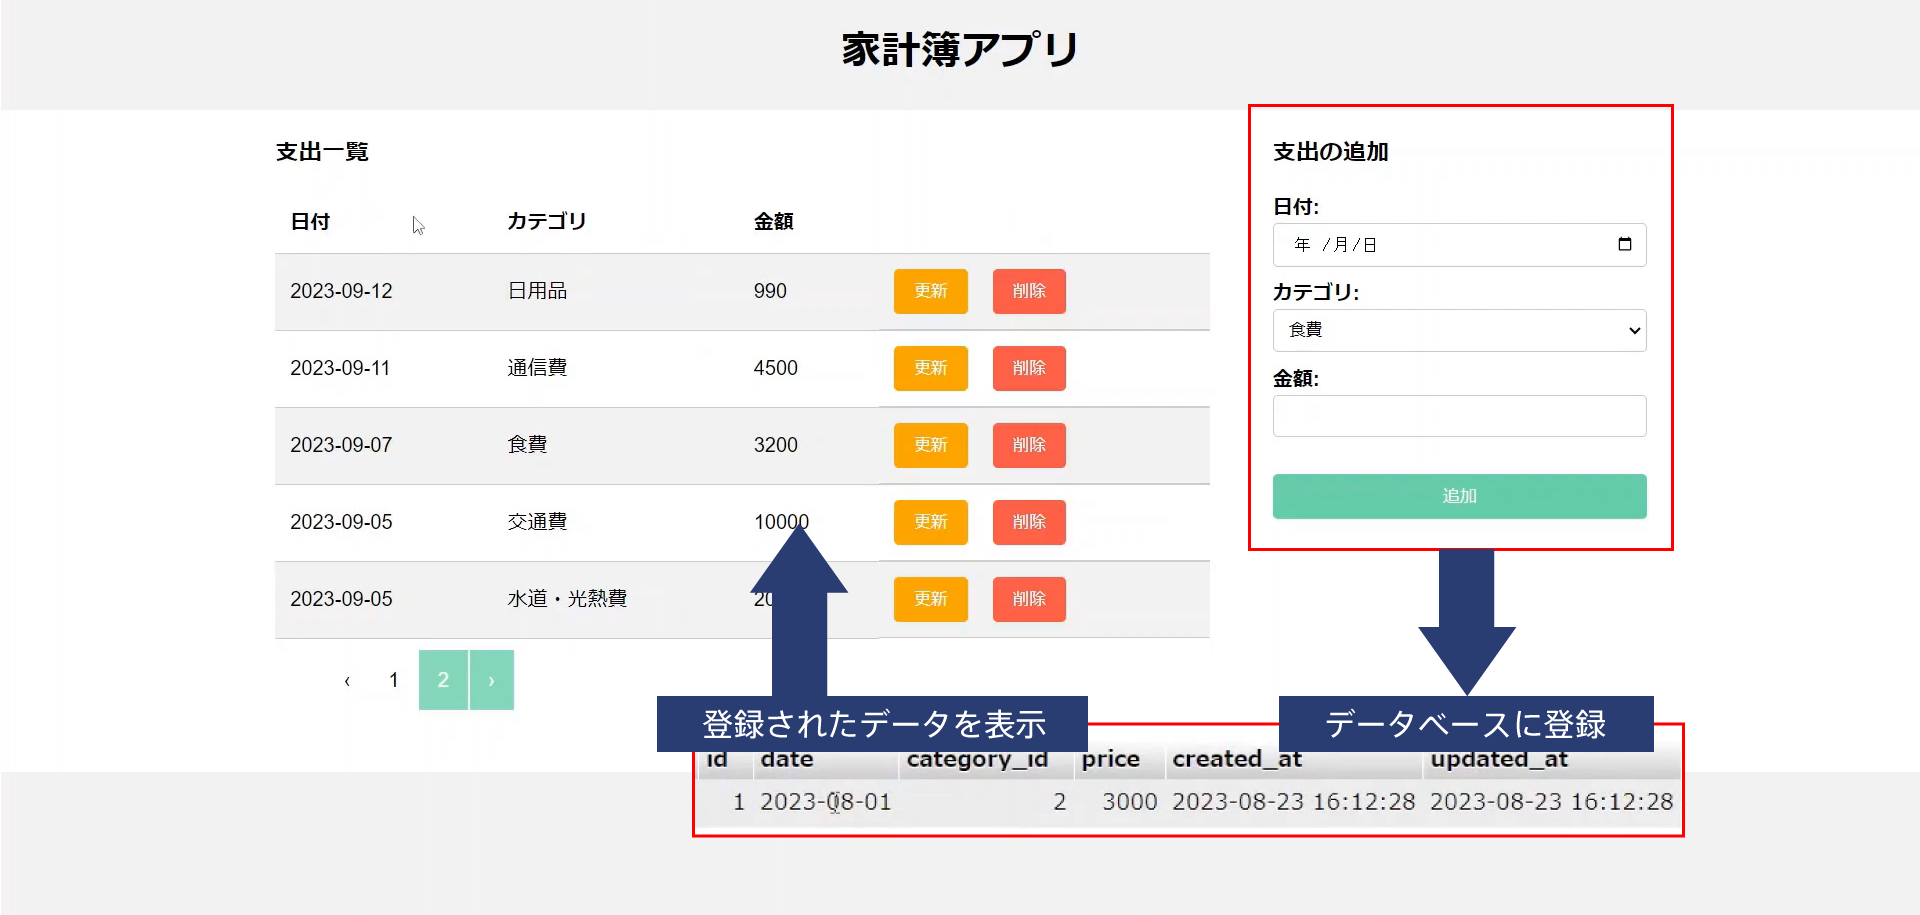Image resolution: width=1920 pixels, height=915 pixels.
Task: Delete the 通信費 4500 expense row
Action: [1028, 368]
